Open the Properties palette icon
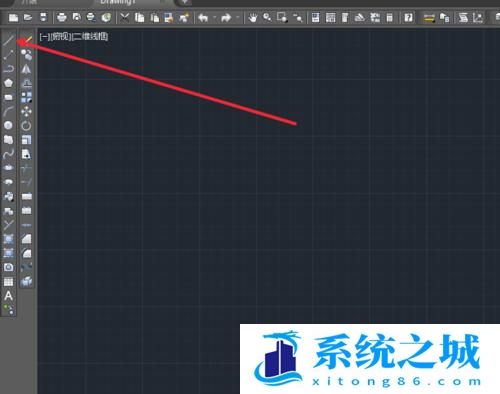This screenshot has width=500, height=394. (316, 17)
